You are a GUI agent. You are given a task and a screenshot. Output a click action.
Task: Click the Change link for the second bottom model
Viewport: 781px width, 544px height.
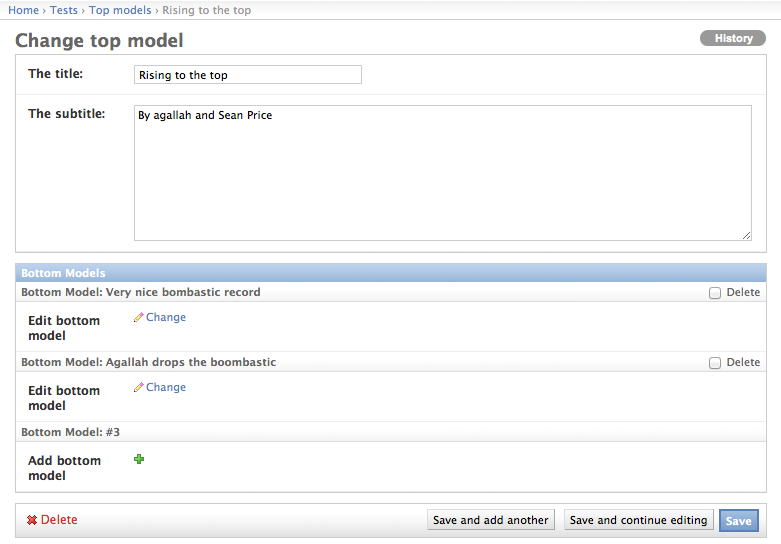pos(166,387)
